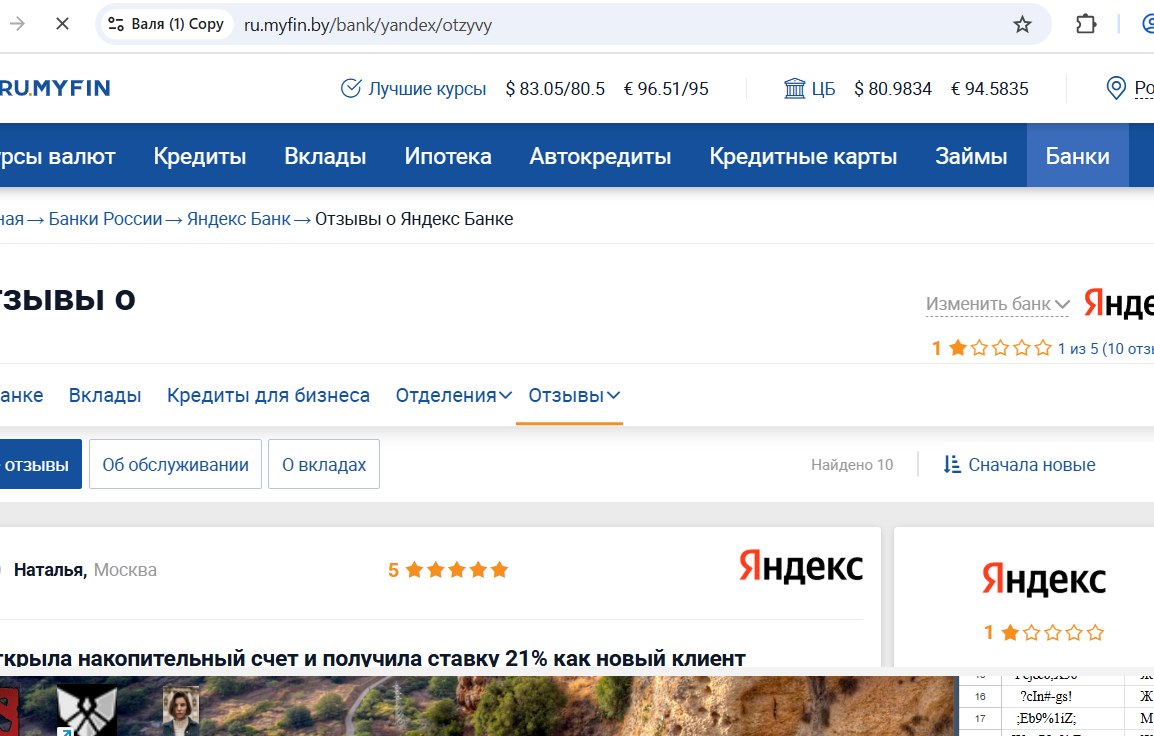Click ЦБ euro rate 94.5835
The width and height of the screenshot is (1154, 736).
point(990,89)
